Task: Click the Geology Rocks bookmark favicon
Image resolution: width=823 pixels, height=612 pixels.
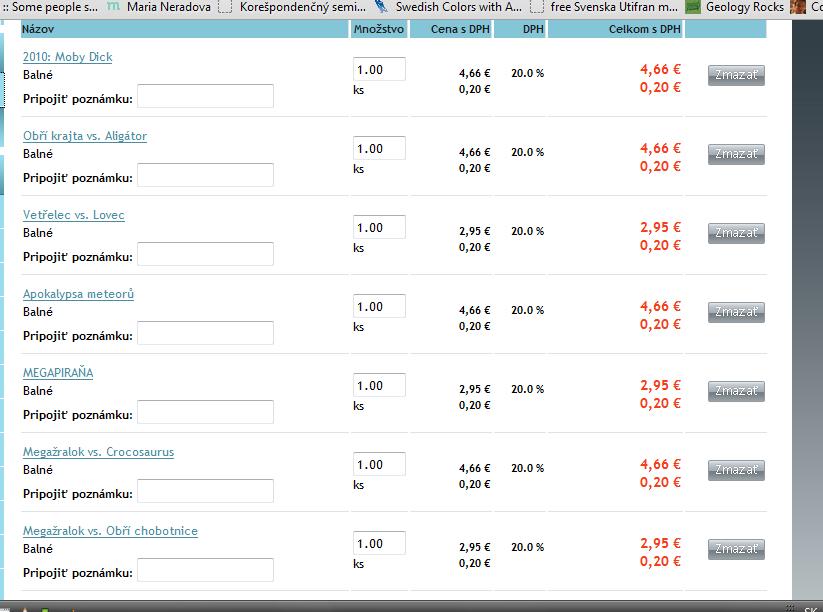Action: 693,7
